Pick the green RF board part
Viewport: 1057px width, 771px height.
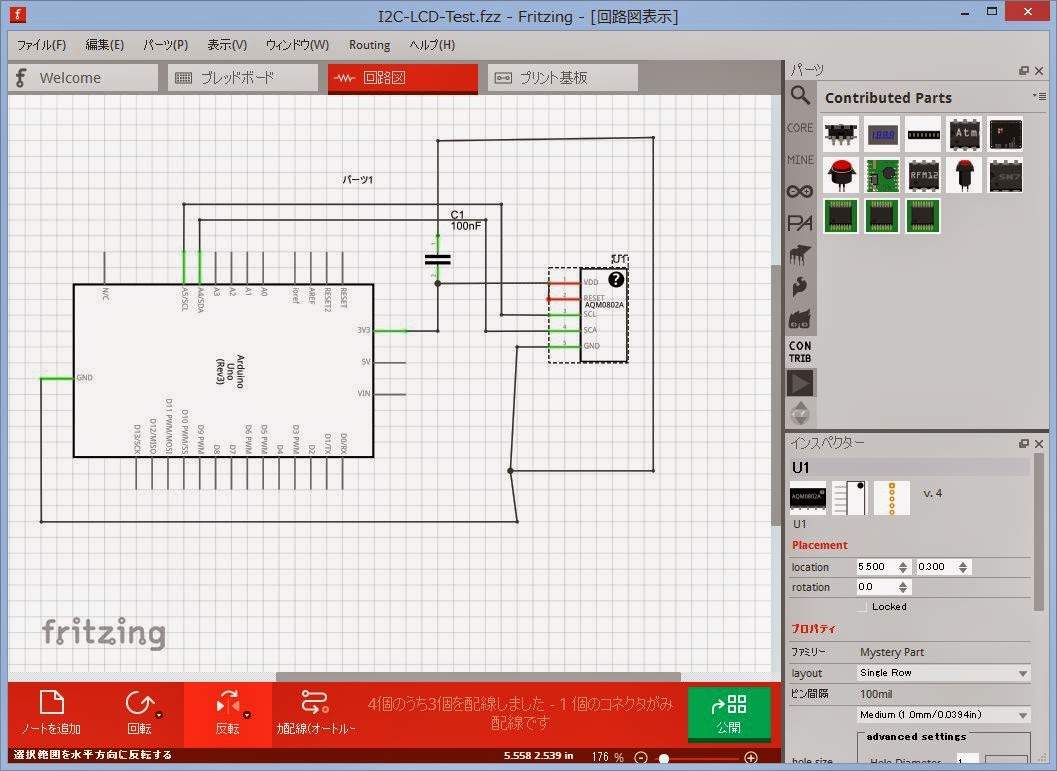pyautogui.click(x=882, y=175)
